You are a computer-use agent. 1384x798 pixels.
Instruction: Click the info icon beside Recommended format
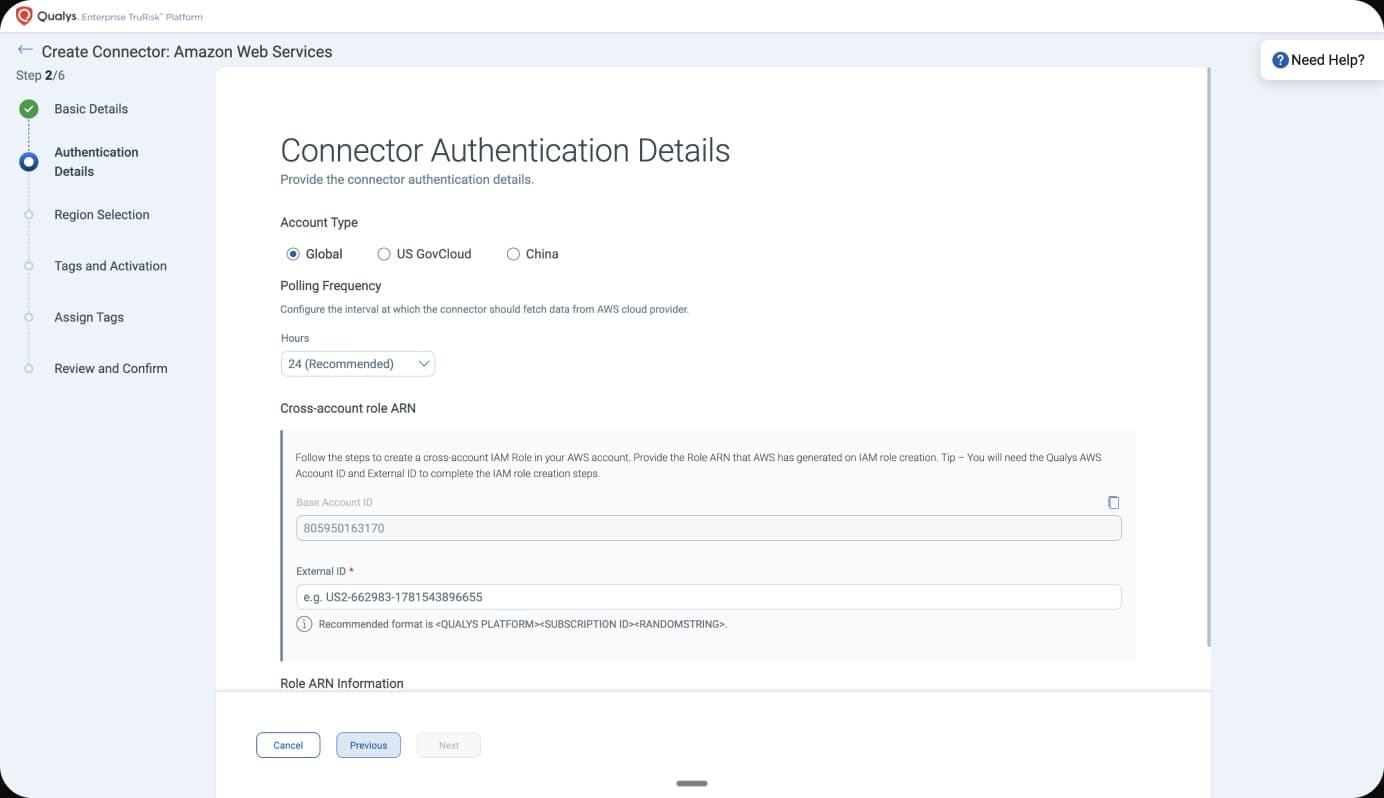click(x=304, y=624)
